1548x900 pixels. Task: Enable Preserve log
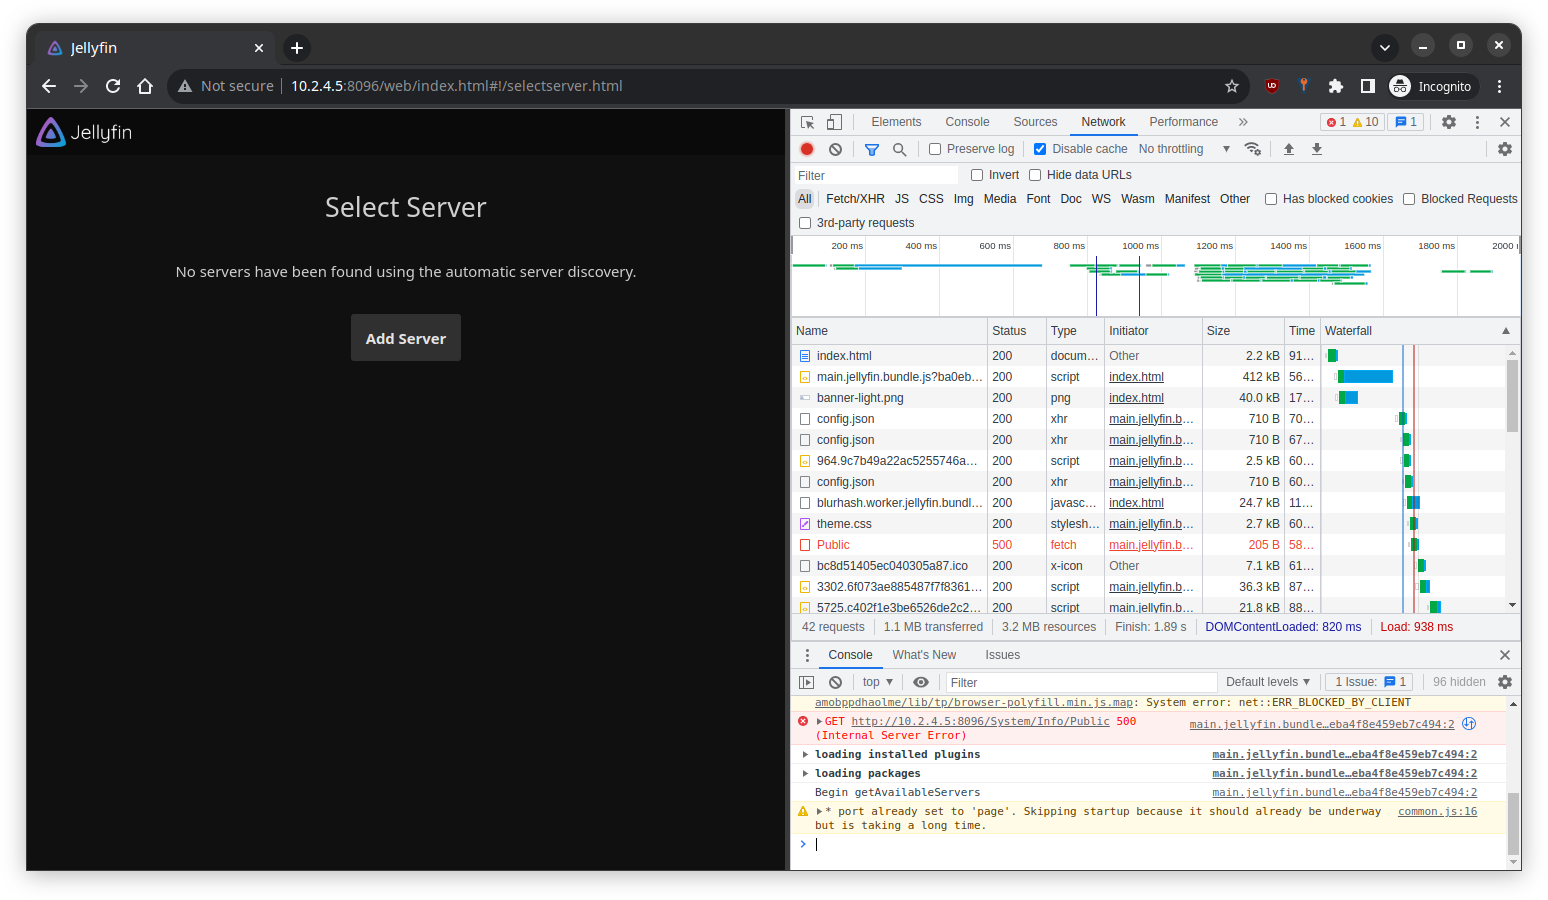935,148
